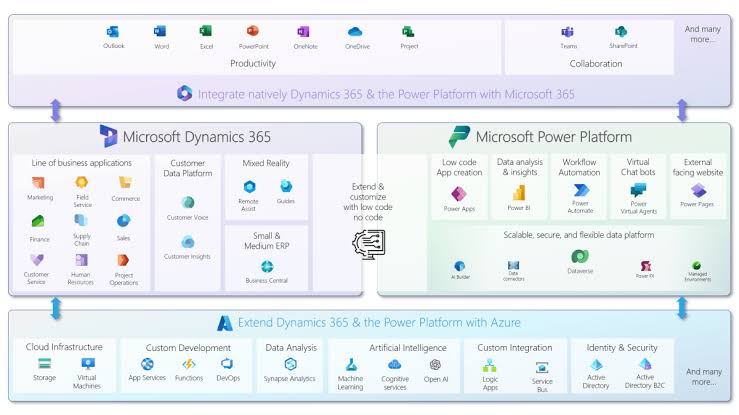The image size is (739, 415).
Task: Select the OneDrive cloud icon
Action: 355,32
